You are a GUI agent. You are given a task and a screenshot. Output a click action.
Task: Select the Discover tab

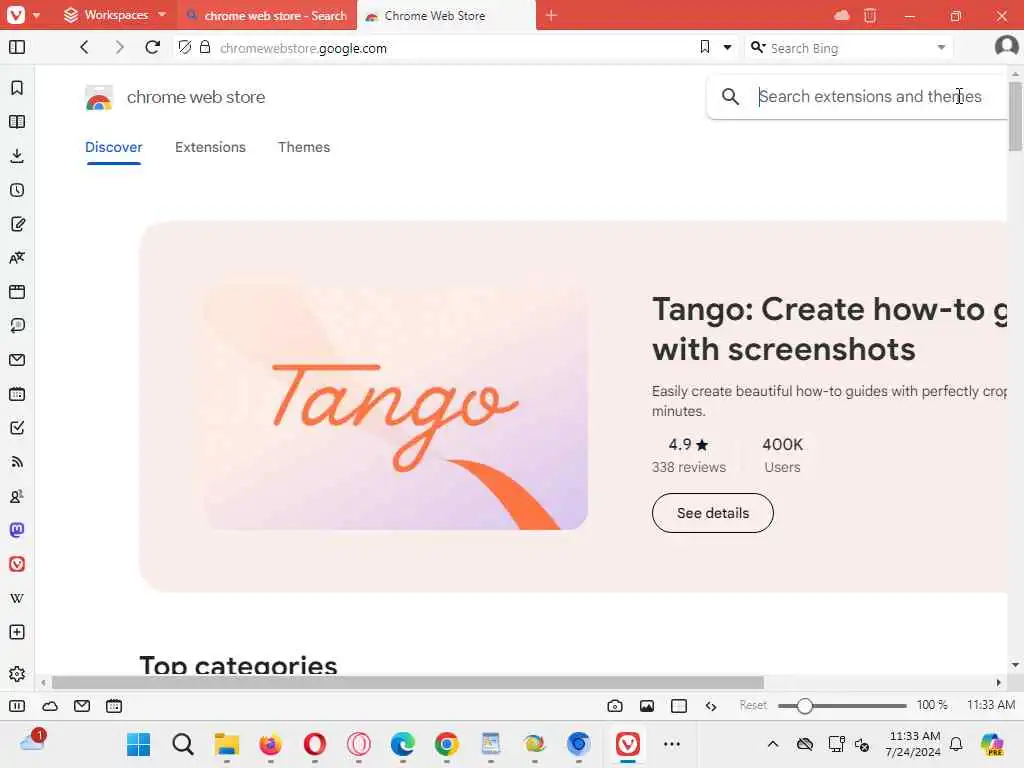click(x=114, y=148)
